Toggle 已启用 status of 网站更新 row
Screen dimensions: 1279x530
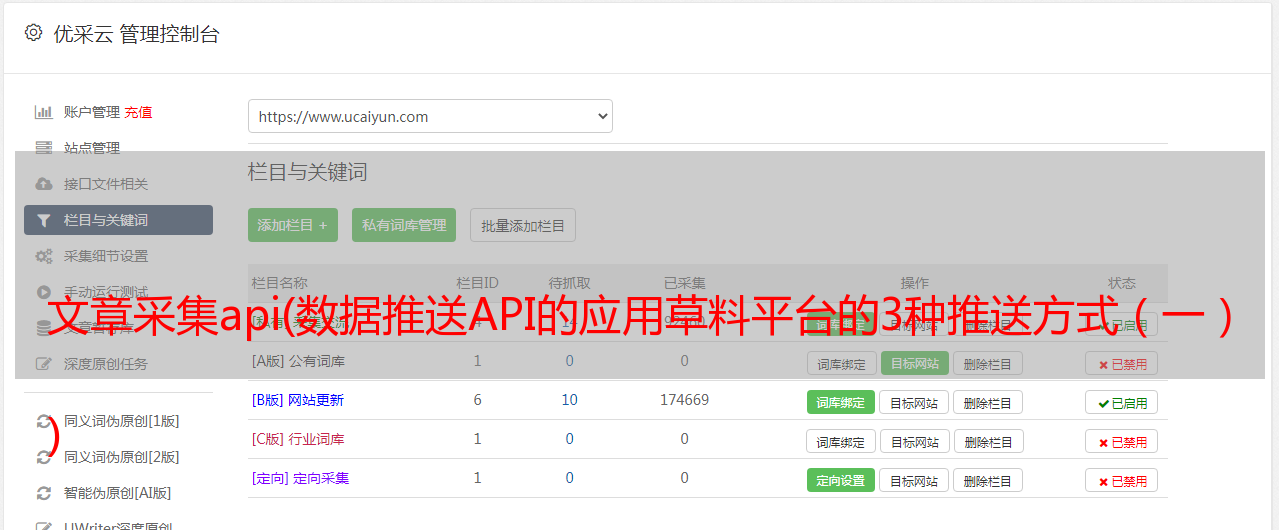pos(1122,403)
